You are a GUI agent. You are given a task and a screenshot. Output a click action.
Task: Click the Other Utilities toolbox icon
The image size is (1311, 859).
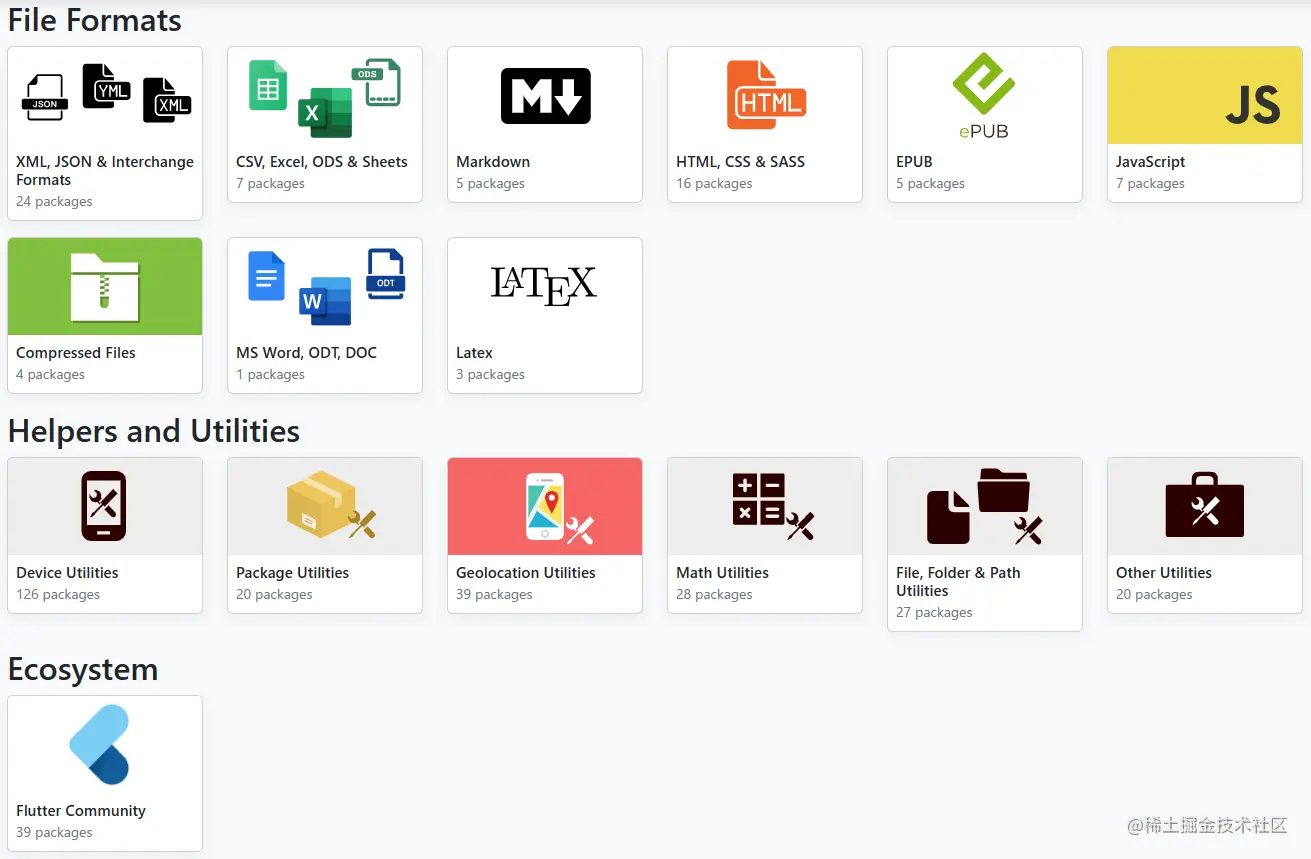pyautogui.click(x=1204, y=506)
